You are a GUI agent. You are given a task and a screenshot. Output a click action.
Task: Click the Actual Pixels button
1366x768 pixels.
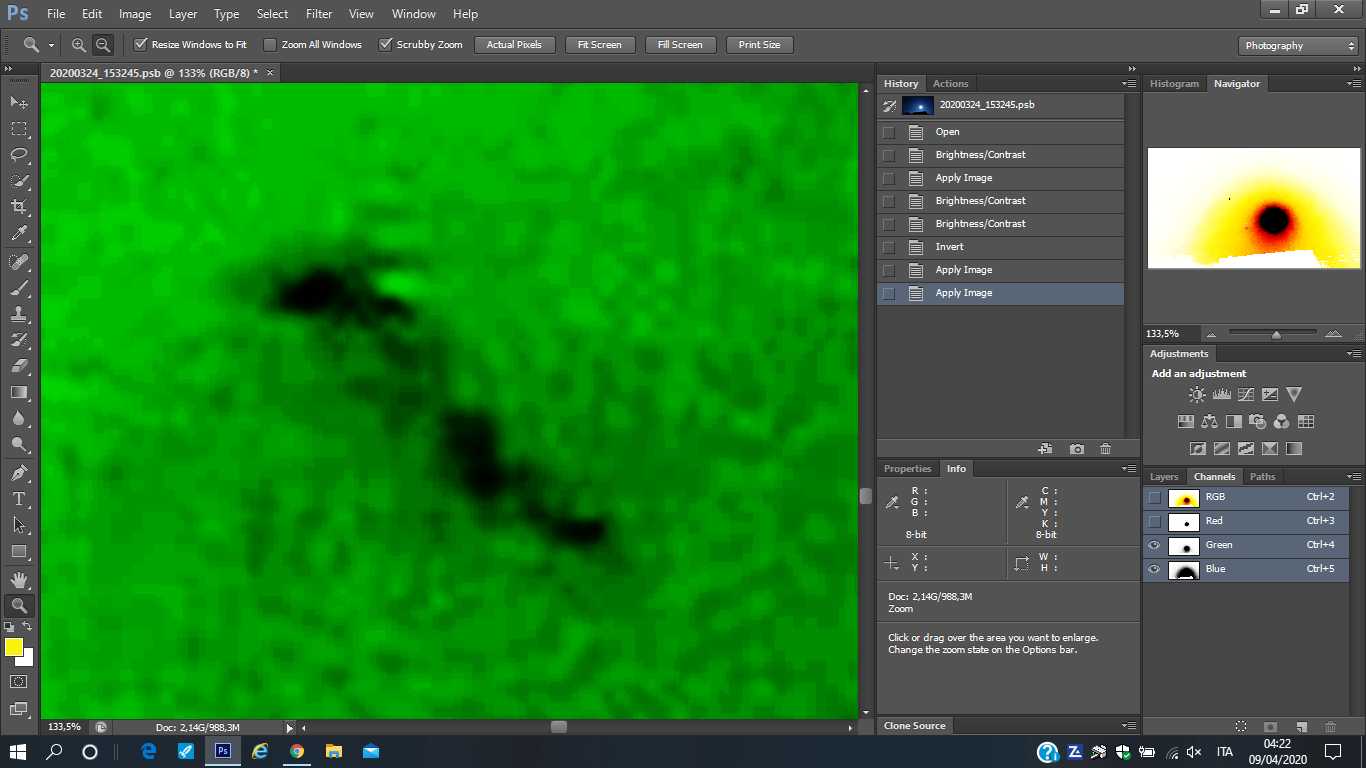514,45
